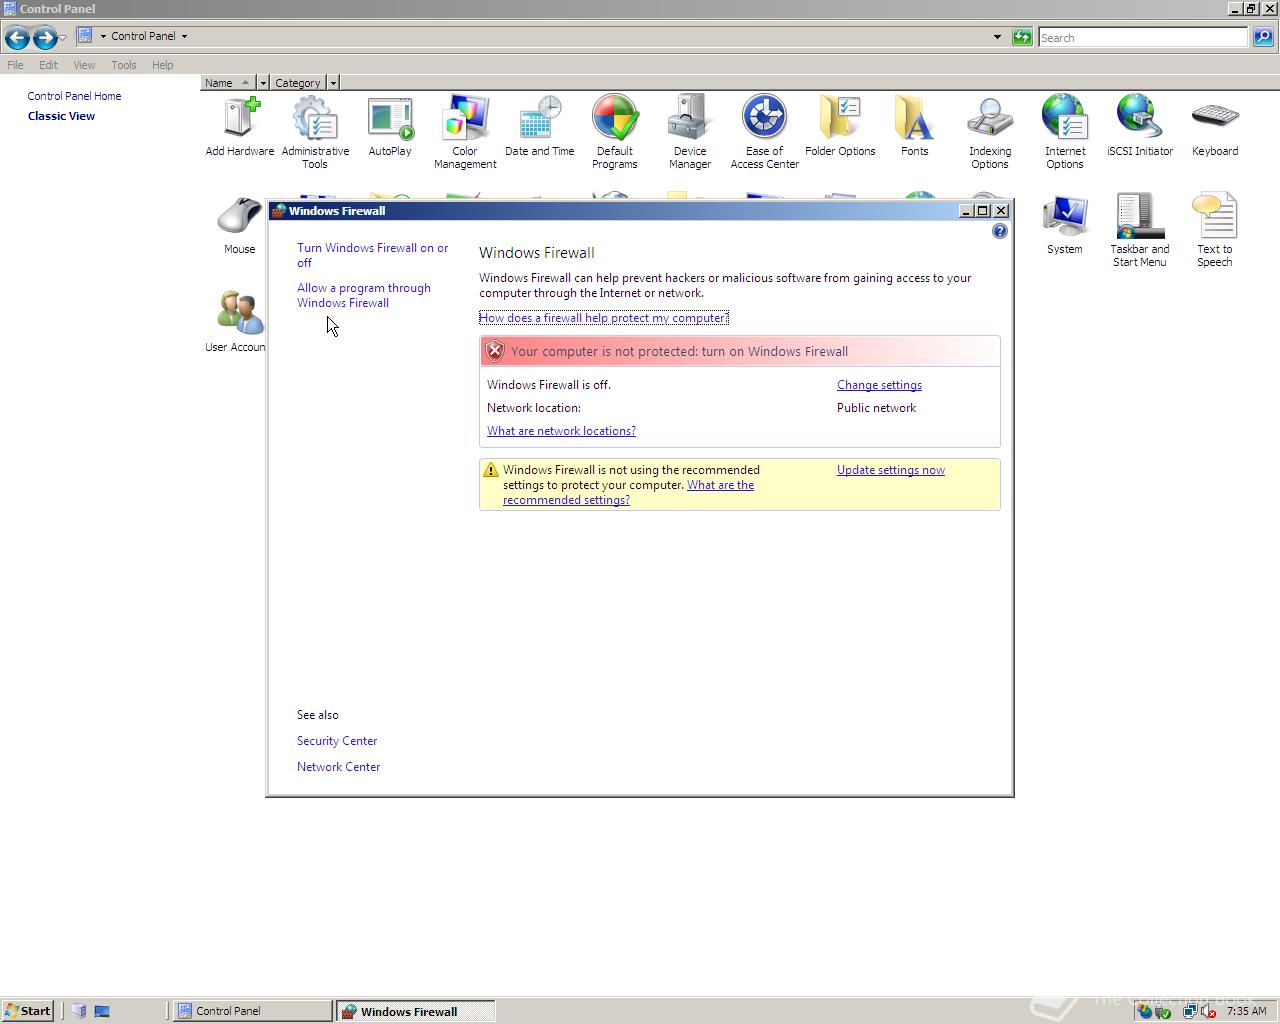Click the Search input field
Viewport: 1280px width, 1024px height.
1143,37
